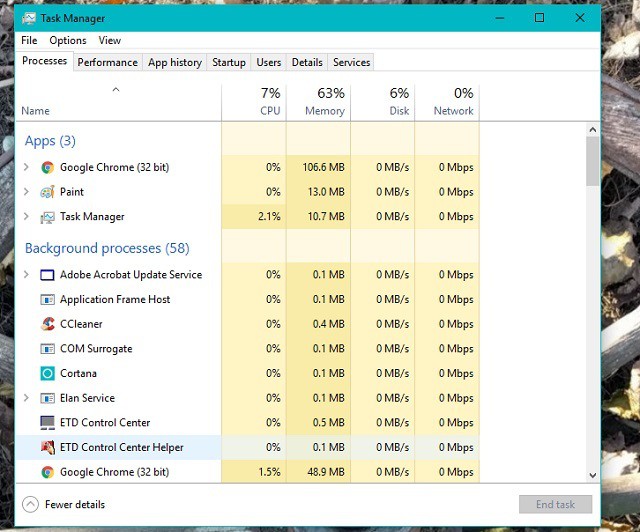
Task: Click the Background processes (58) heading
Action: [x=107, y=249]
